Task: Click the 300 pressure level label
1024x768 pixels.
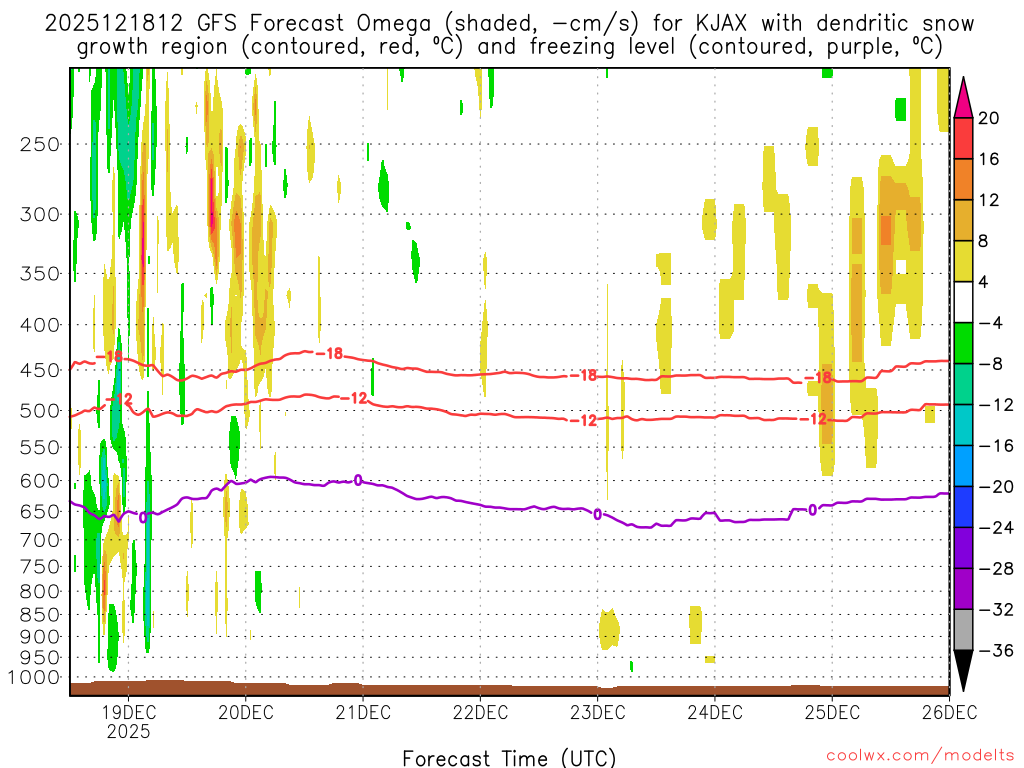Action: click(x=40, y=214)
